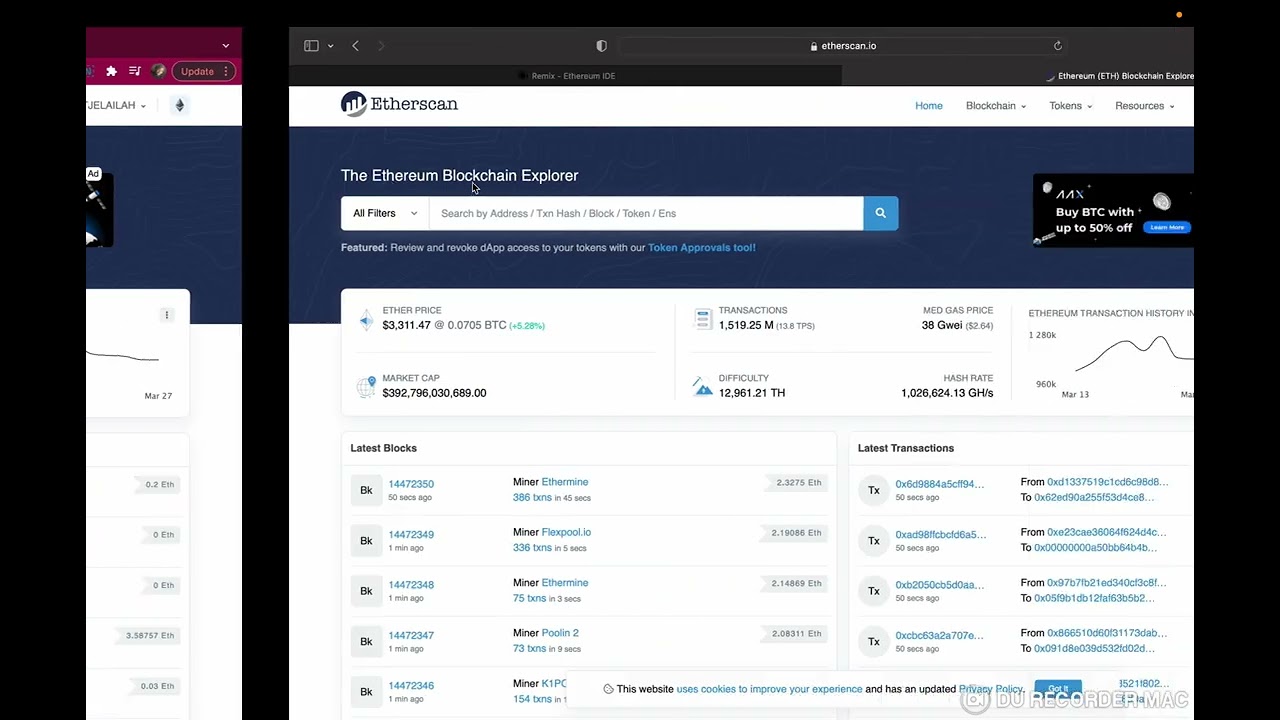The width and height of the screenshot is (1280, 720).
Task: Open Privacy Policy link in cookie banner
Action: [991, 689]
